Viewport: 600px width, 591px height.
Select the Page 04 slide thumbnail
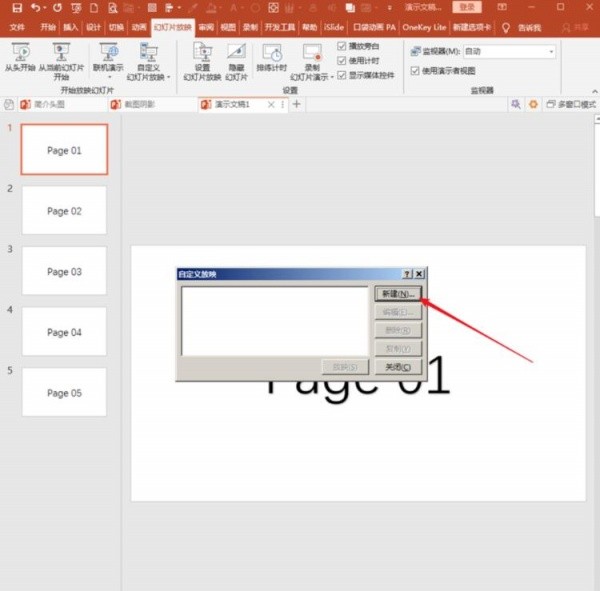coord(64,331)
